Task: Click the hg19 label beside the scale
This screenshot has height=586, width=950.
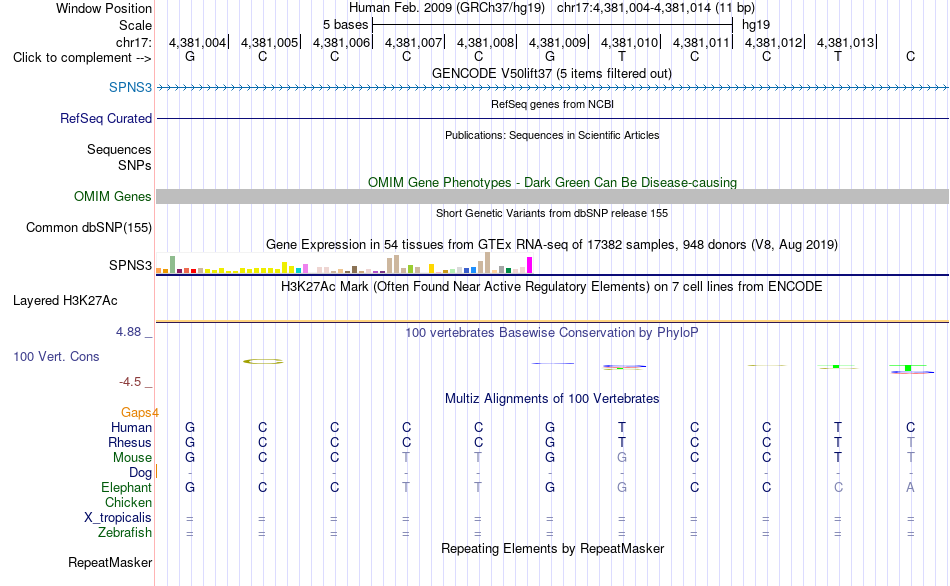Action: click(756, 25)
